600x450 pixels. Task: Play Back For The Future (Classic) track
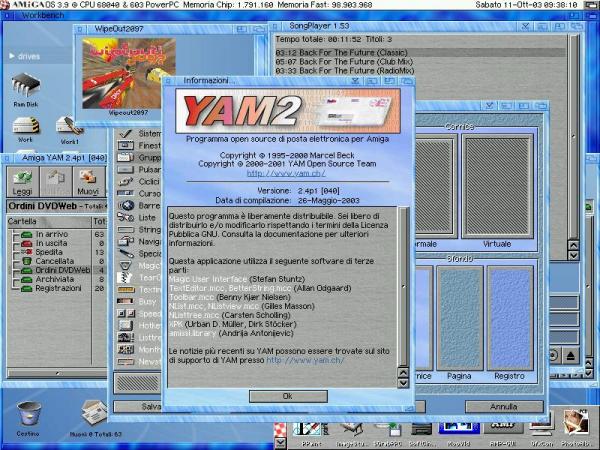(420, 52)
